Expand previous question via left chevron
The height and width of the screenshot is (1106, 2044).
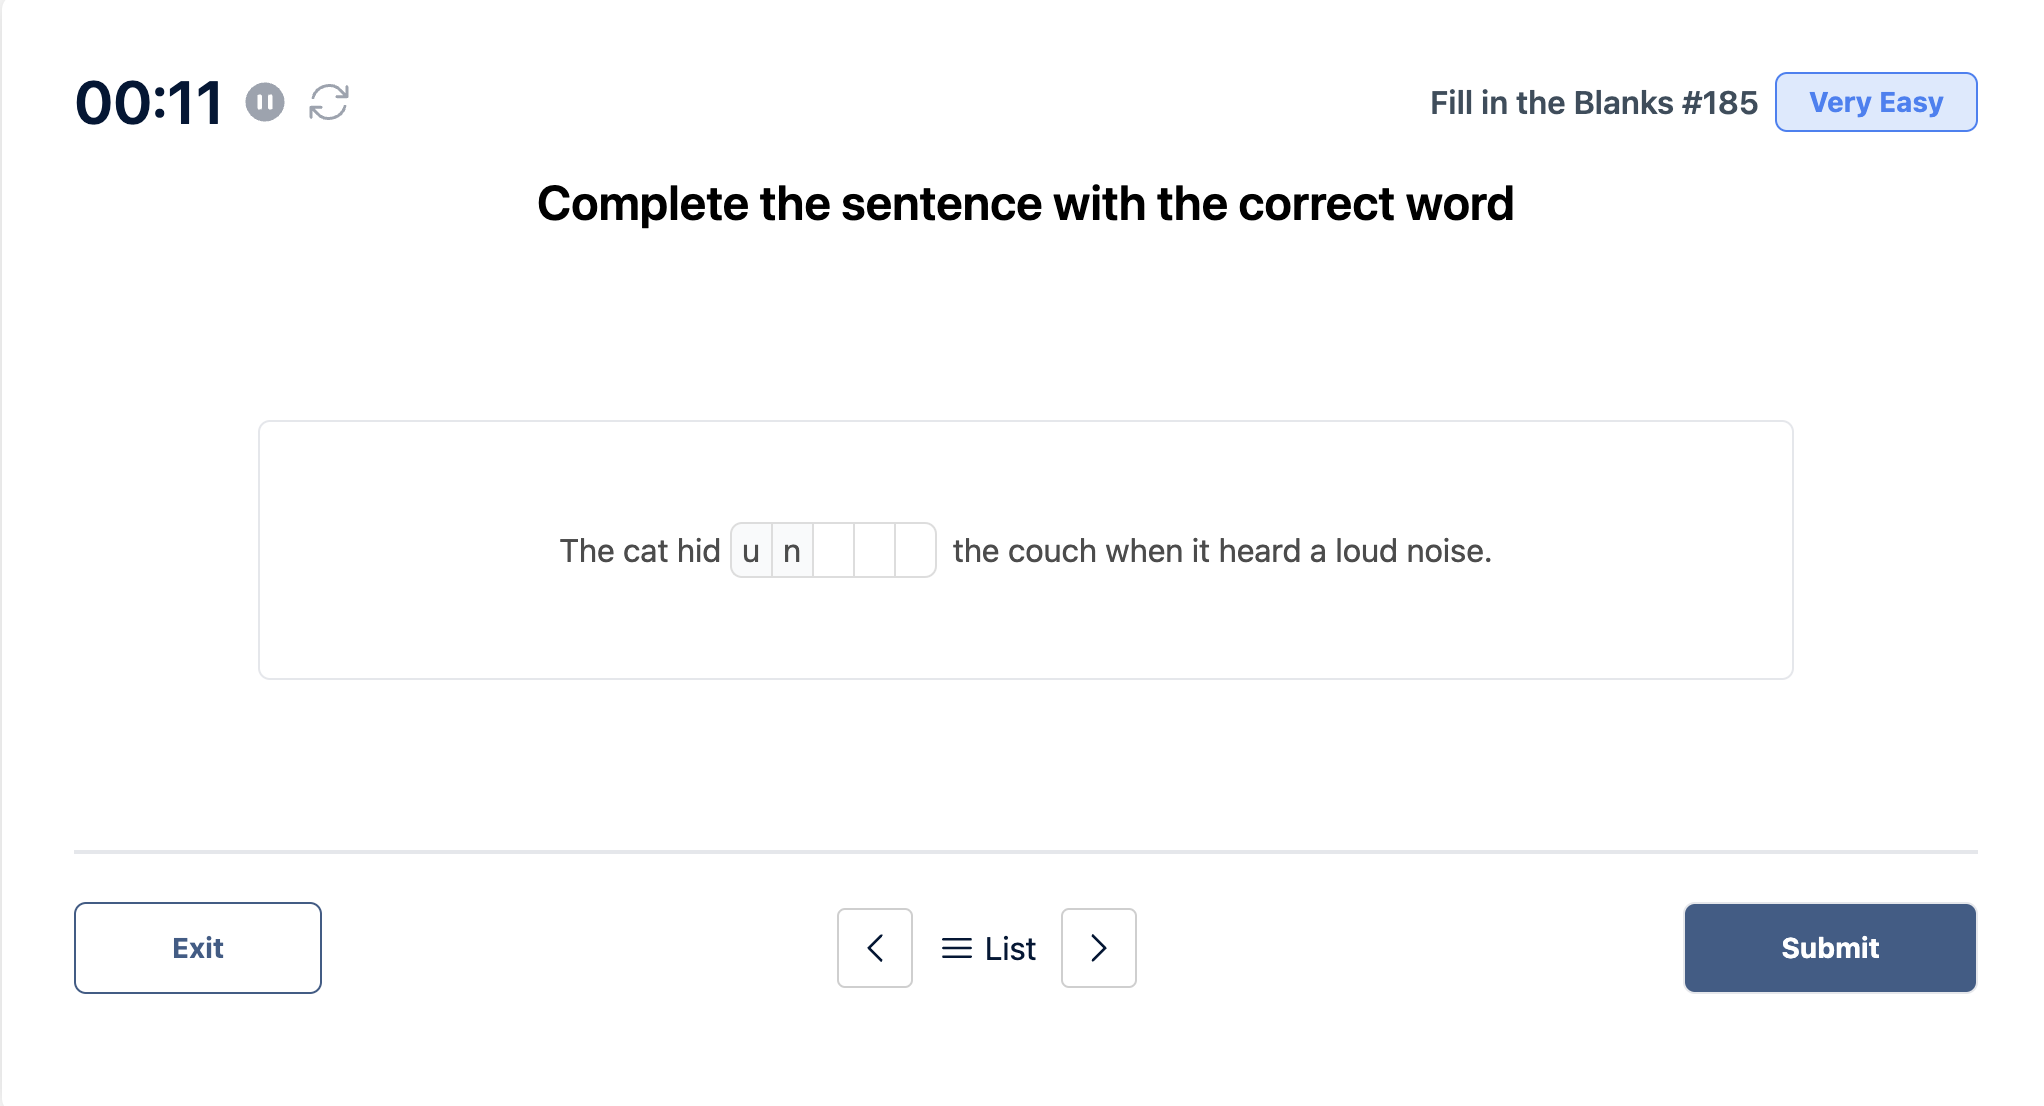pos(873,948)
